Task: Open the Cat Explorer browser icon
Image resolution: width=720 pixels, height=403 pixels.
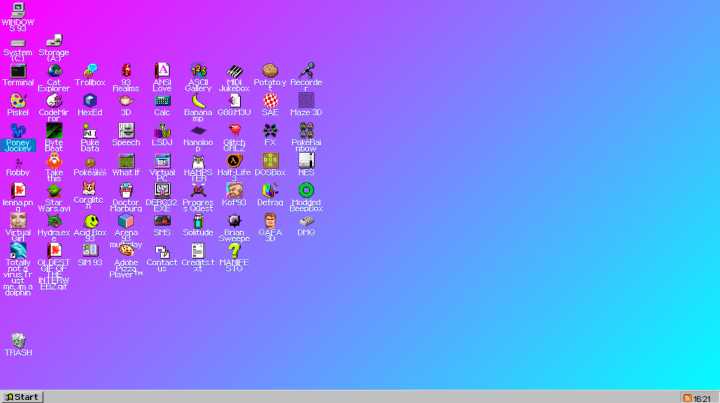Action: (x=54, y=71)
